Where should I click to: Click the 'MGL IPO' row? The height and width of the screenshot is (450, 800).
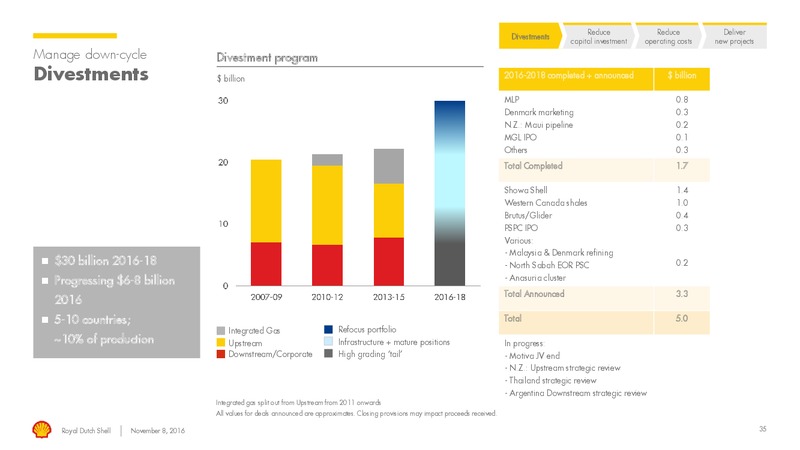tap(604, 137)
